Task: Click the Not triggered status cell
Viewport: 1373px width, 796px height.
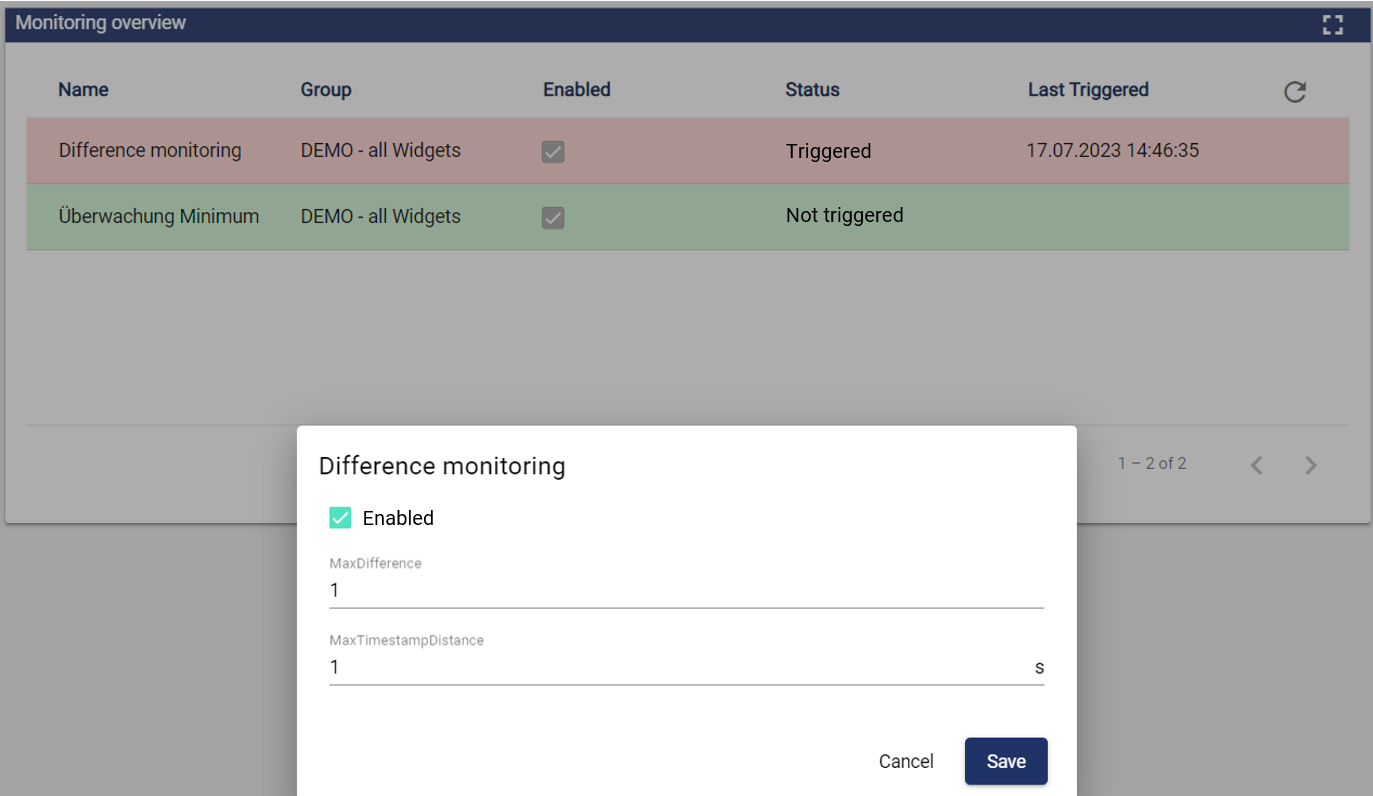Action: pos(844,216)
